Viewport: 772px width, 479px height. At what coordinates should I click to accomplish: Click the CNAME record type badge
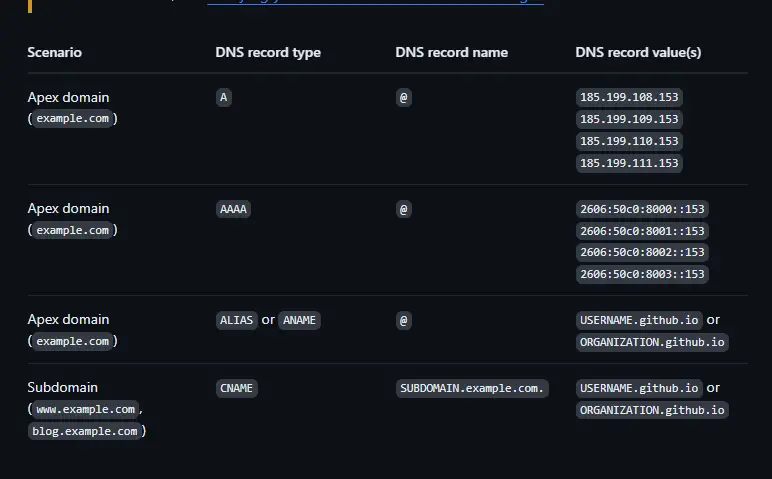237,388
